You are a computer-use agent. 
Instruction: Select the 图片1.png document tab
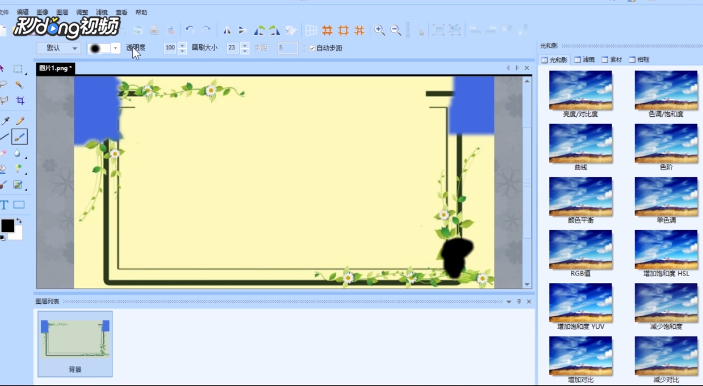pyautogui.click(x=56, y=68)
